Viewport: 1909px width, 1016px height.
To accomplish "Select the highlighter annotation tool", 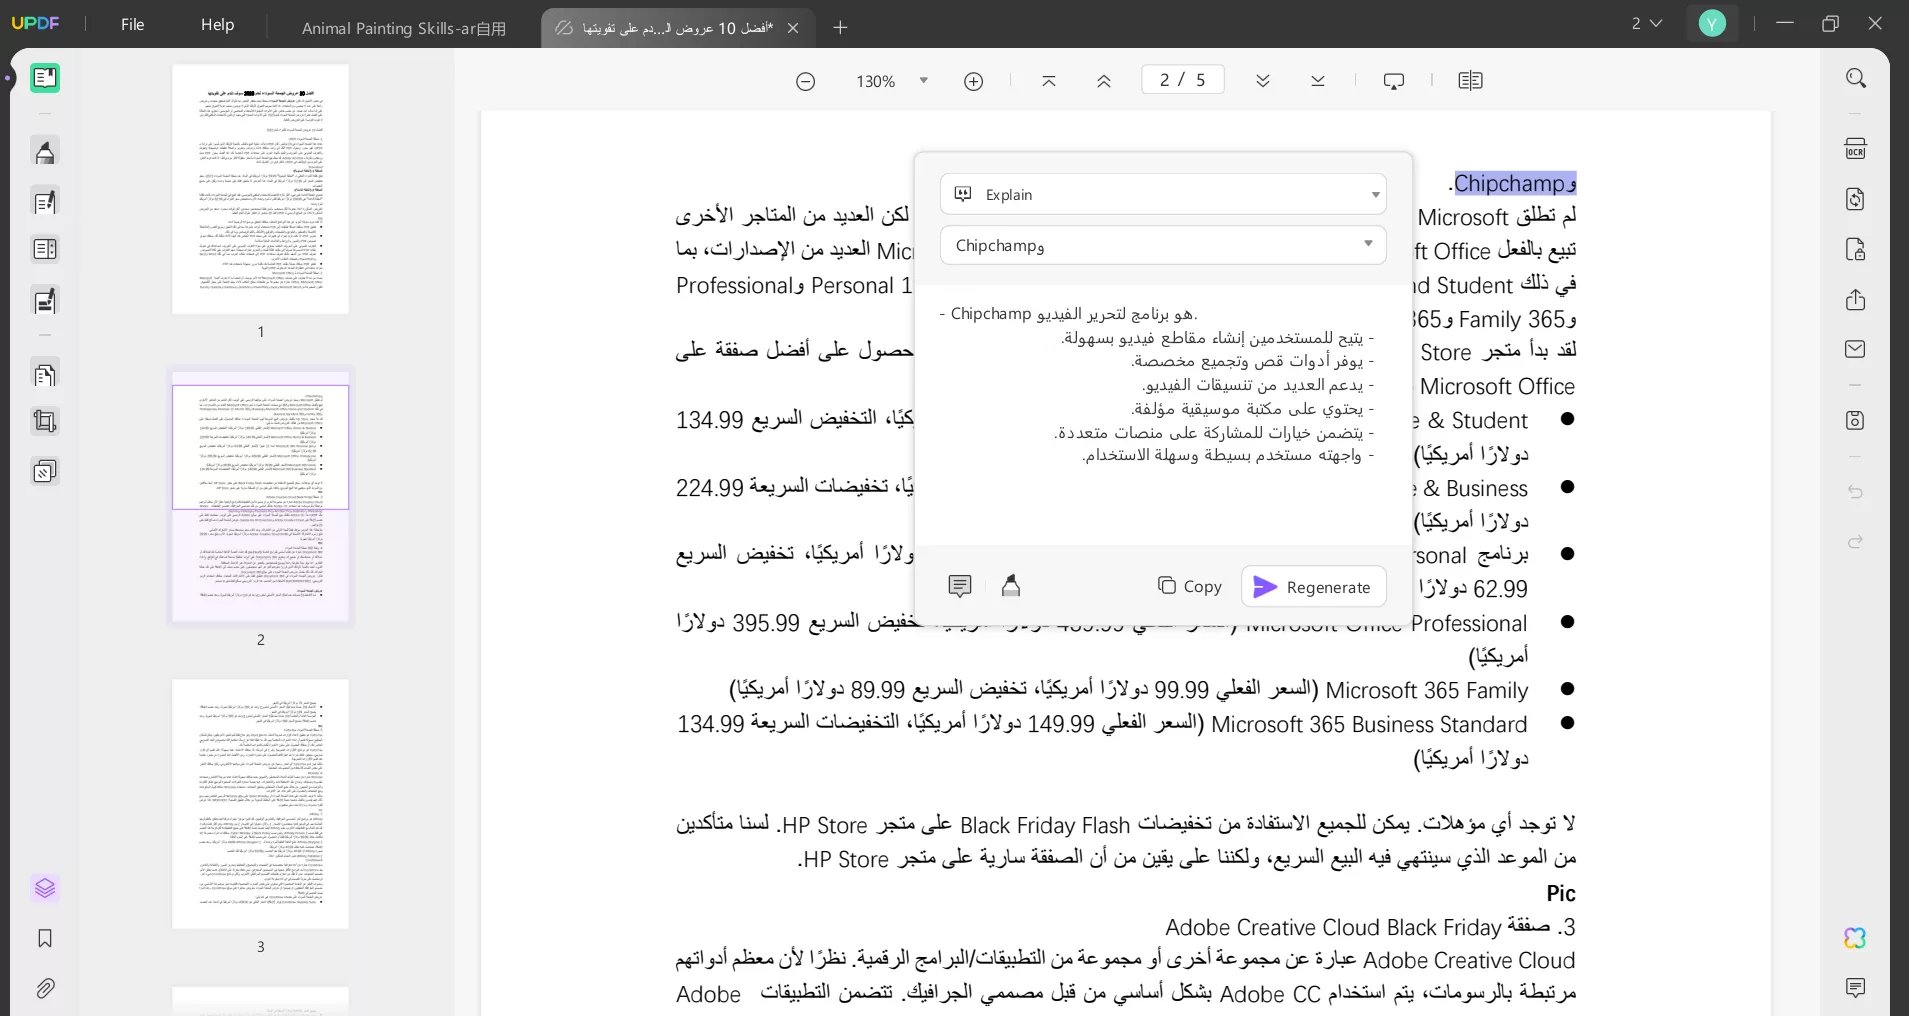I will (44, 151).
